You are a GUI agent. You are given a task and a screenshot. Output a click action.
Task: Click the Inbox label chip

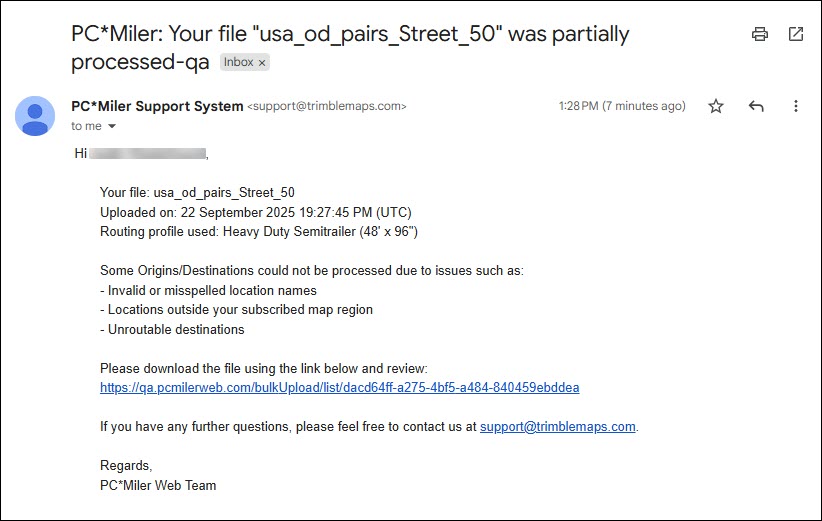click(238, 62)
